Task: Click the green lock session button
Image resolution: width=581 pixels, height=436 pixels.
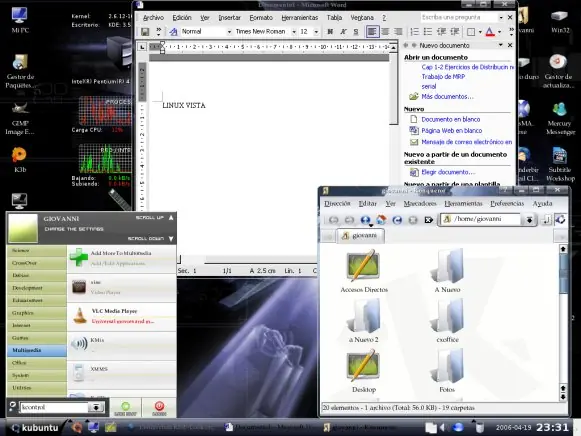Action: point(126,407)
